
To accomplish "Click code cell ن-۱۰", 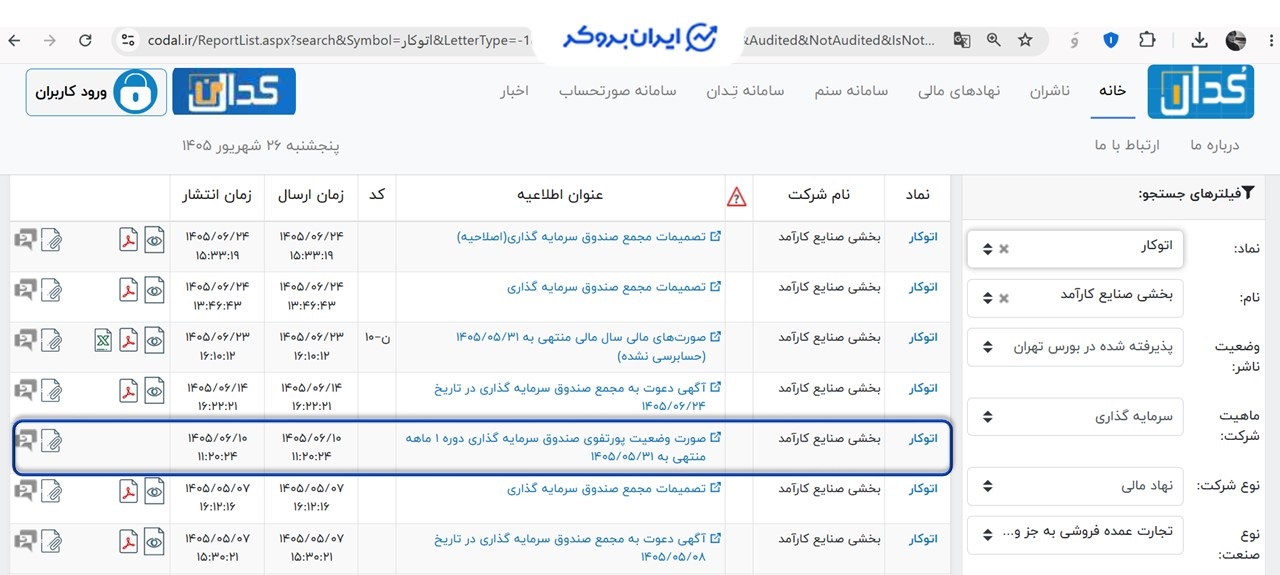I will 378,338.
